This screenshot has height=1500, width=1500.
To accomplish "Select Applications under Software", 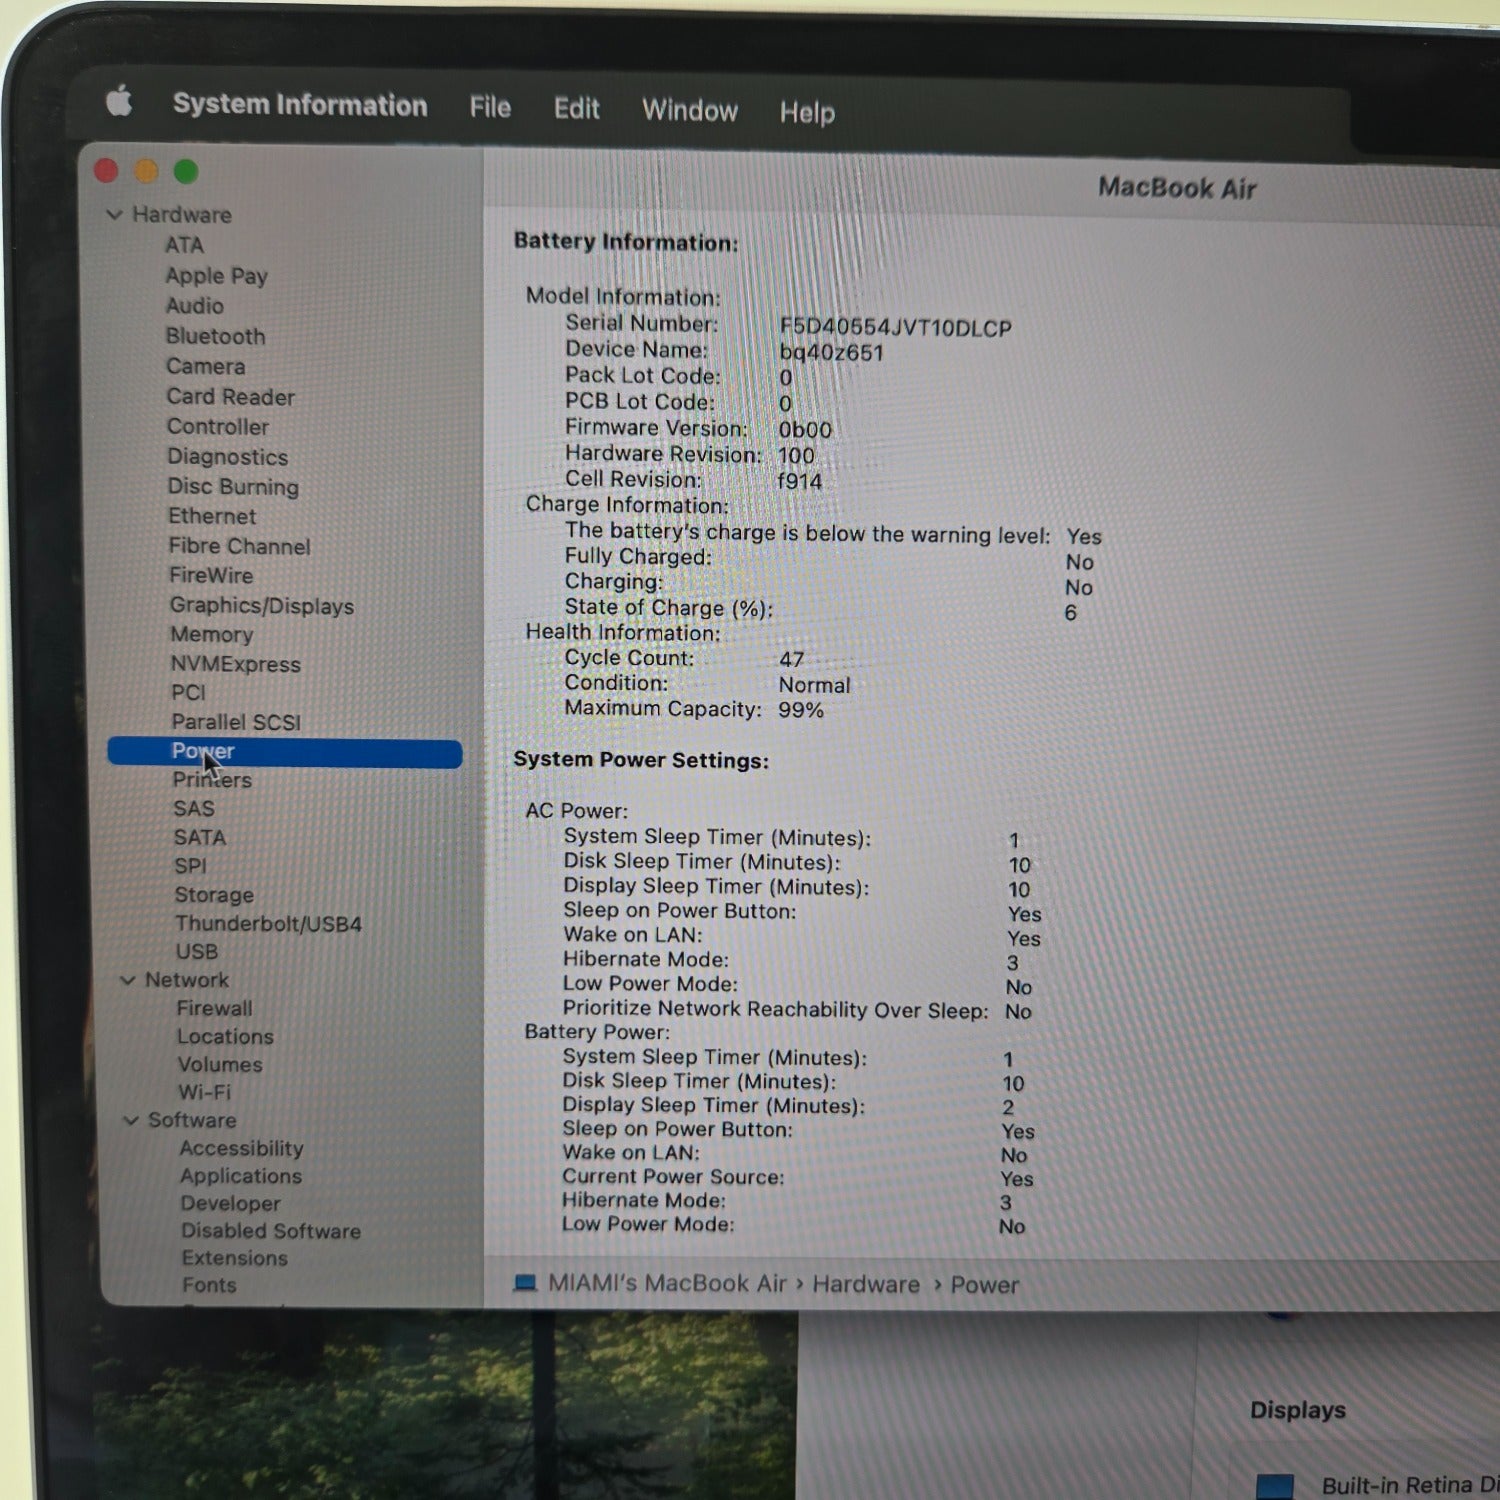I will pyautogui.click(x=240, y=1176).
